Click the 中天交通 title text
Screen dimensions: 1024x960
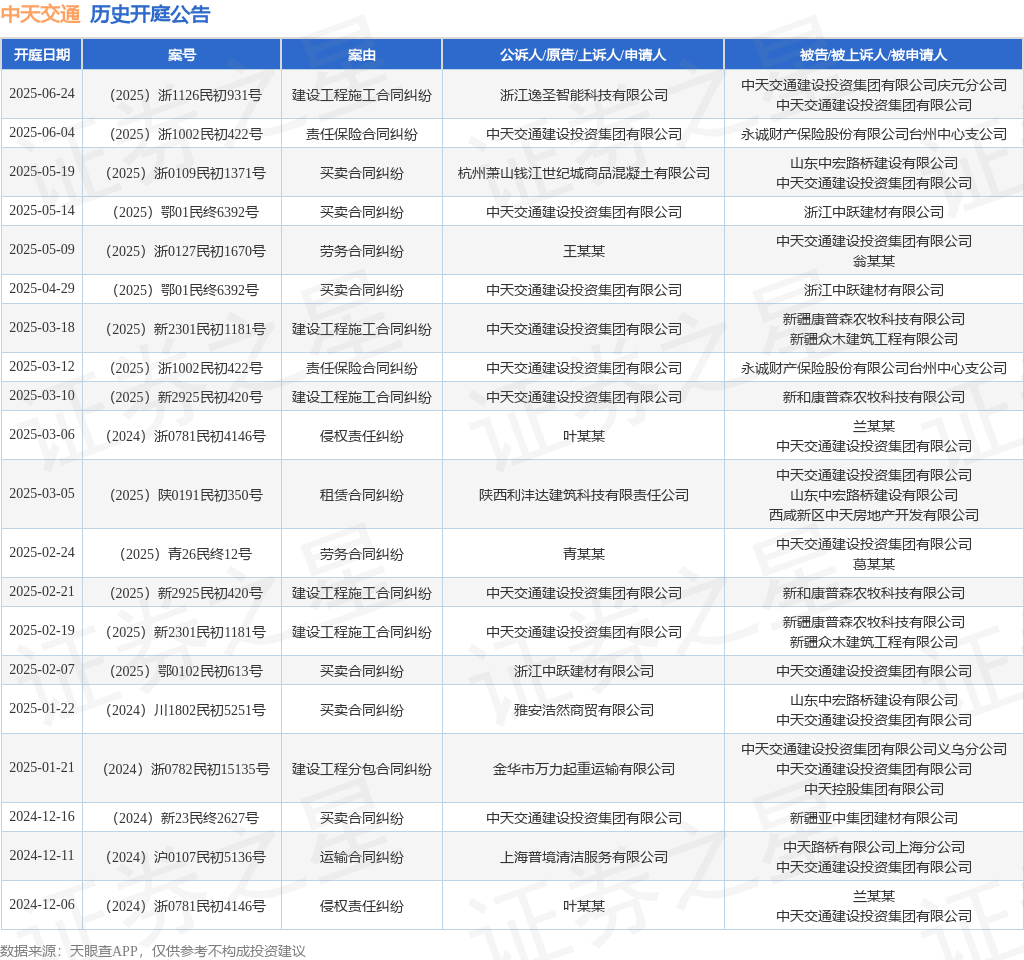pos(40,14)
